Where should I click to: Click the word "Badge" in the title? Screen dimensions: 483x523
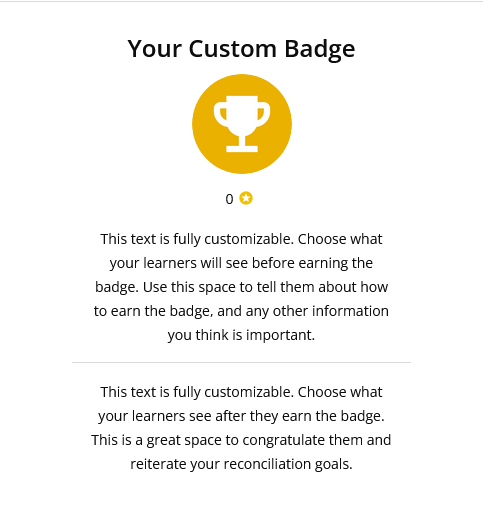[320, 49]
